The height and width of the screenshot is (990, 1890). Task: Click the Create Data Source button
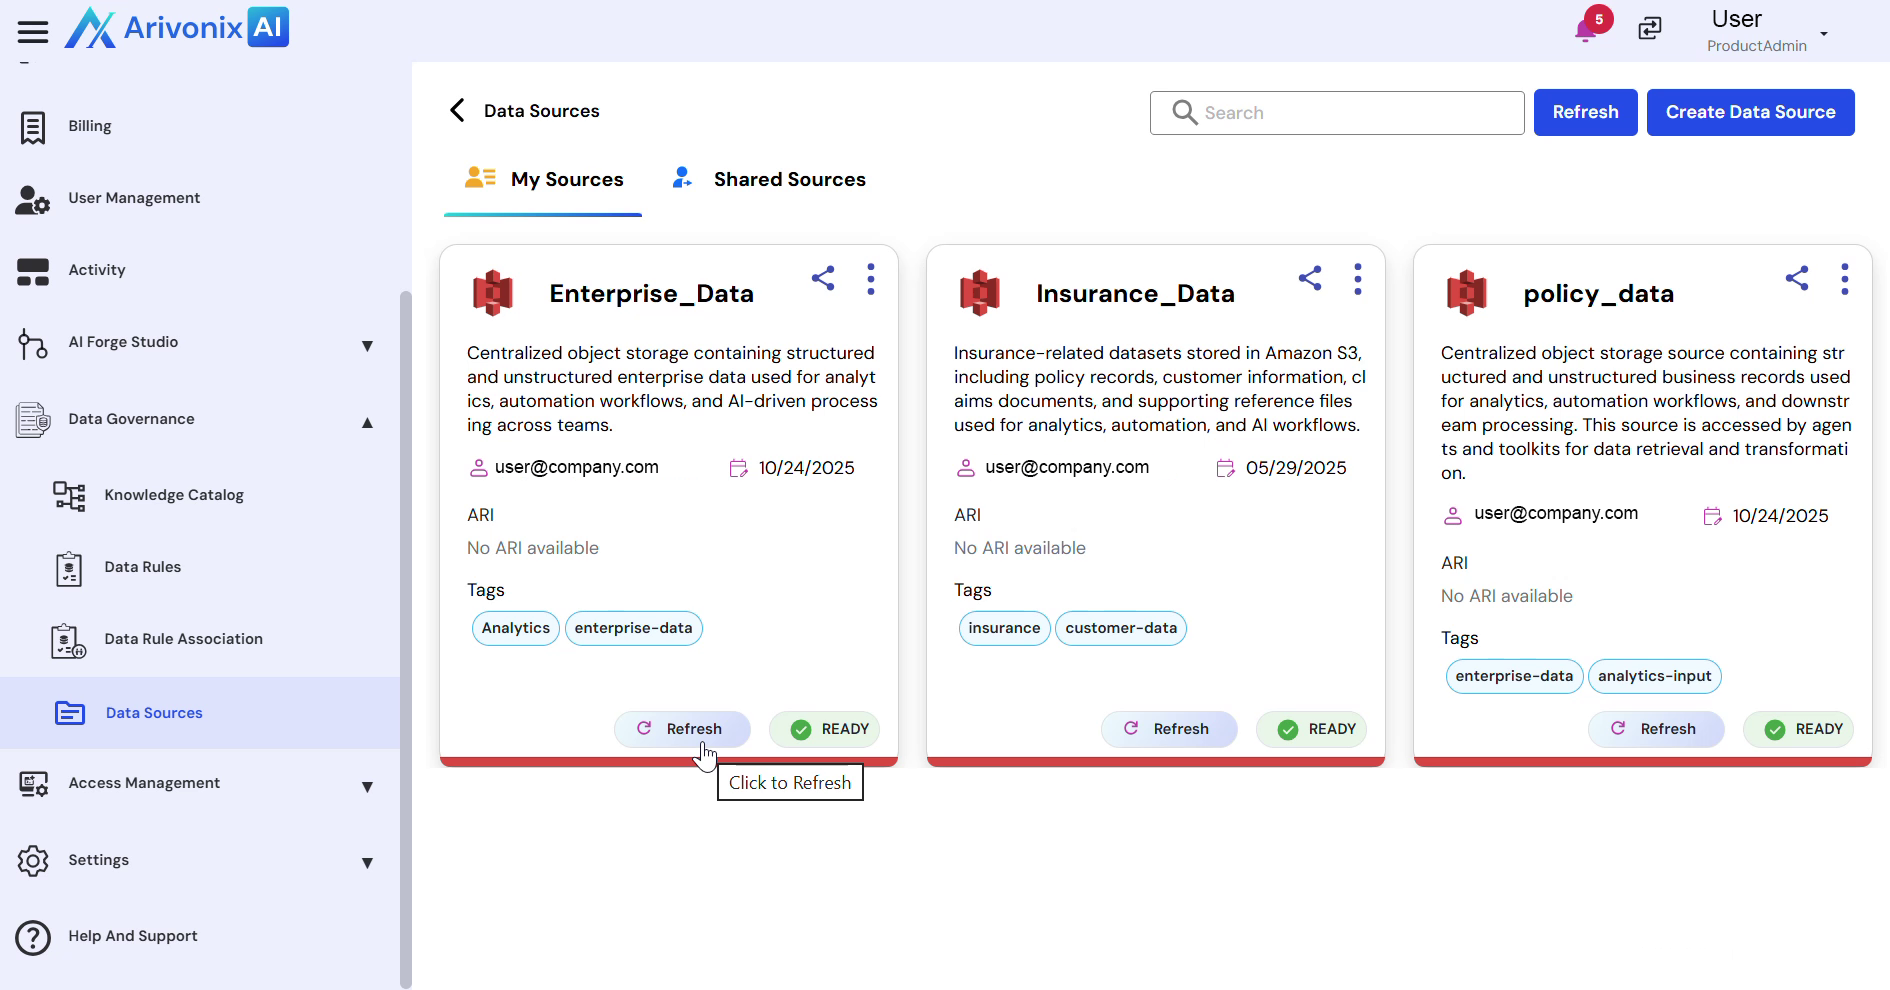coord(1750,112)
